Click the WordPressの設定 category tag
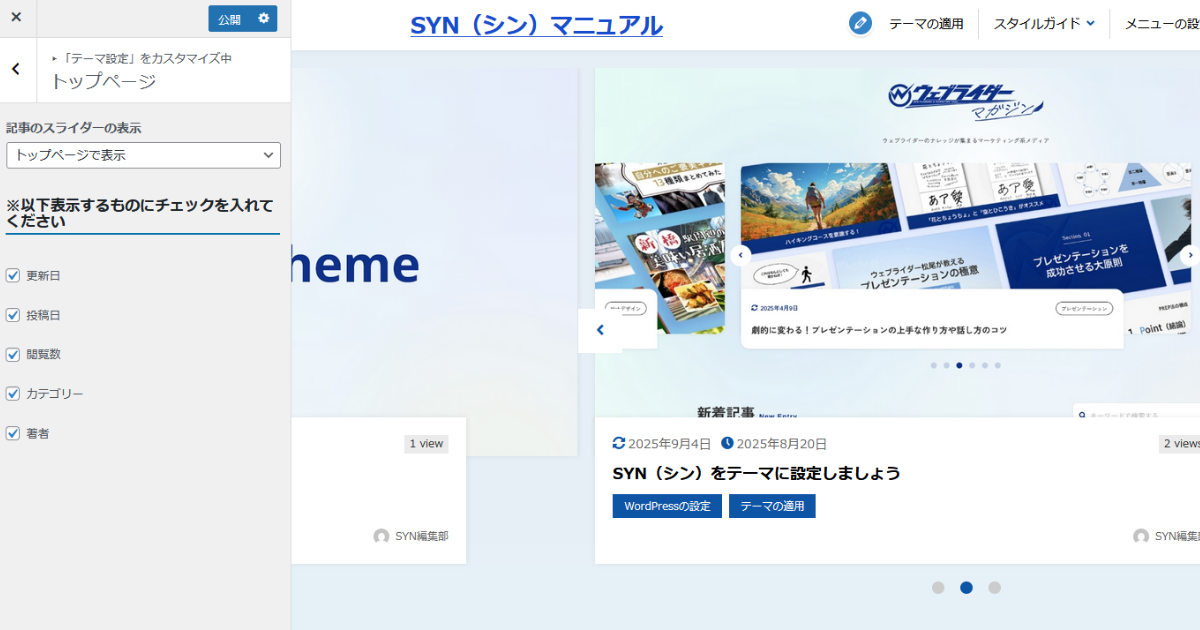The height and width of the screenshot is (630, 1200). [667, 506]
